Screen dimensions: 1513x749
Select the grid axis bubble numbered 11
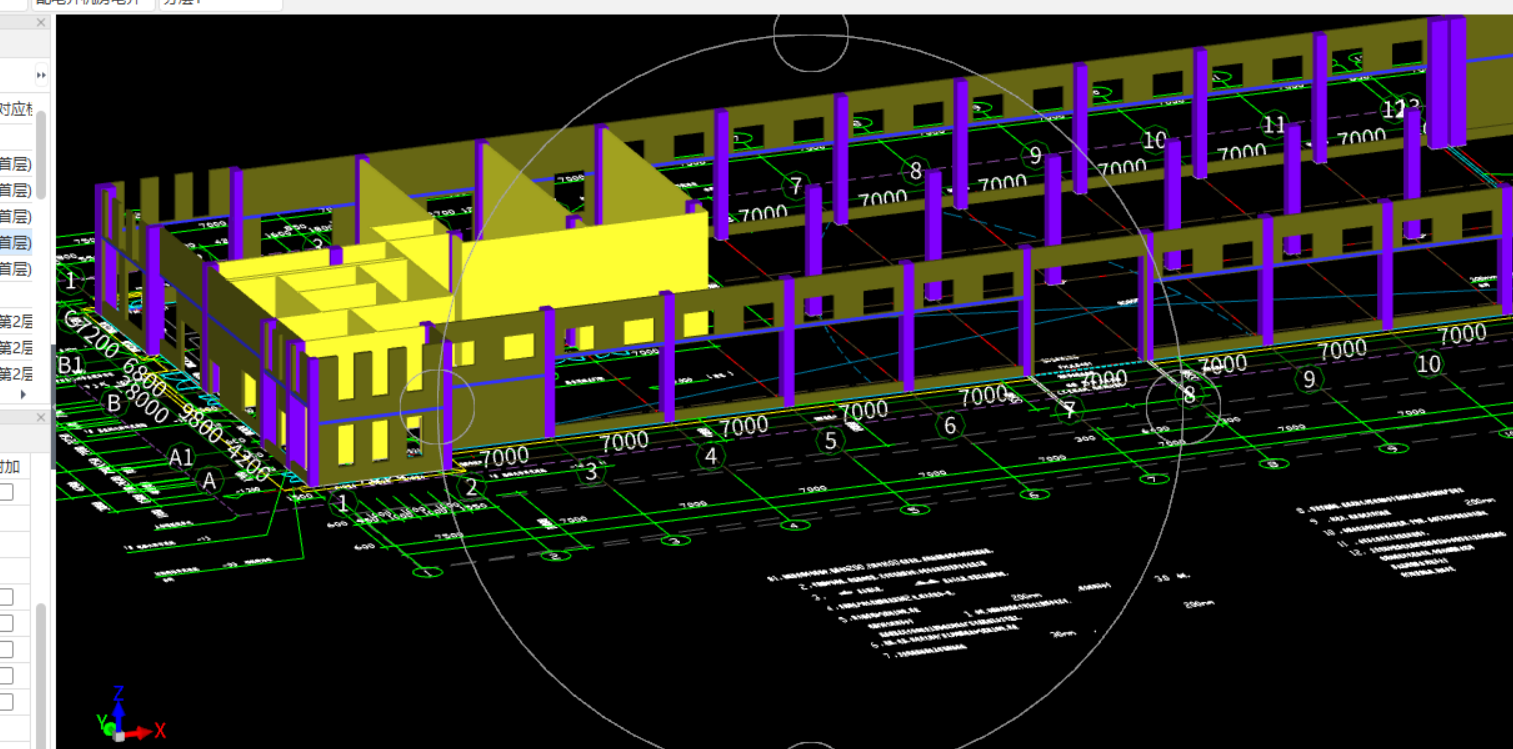point(1273,125)
